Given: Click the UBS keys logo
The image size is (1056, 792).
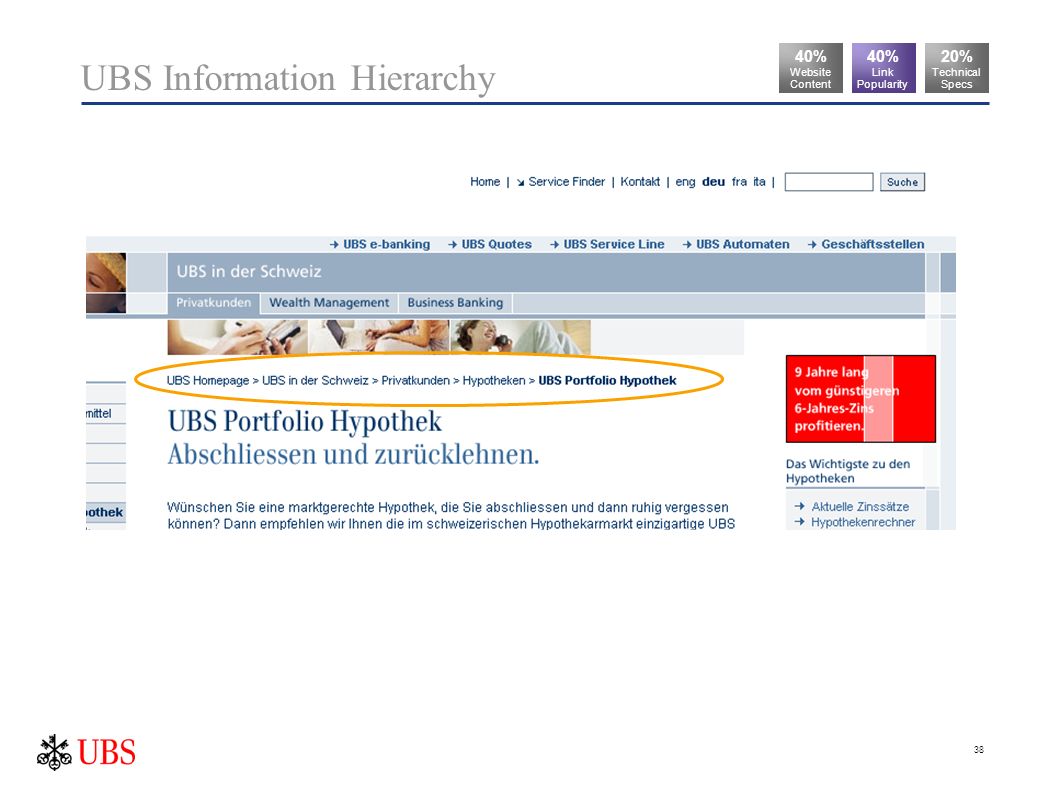Looking at the screenshot, I should [x=55, y=752].
